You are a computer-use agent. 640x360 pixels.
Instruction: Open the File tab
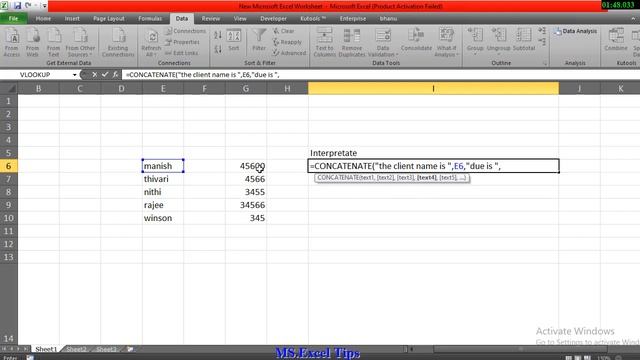coord(13,18)
